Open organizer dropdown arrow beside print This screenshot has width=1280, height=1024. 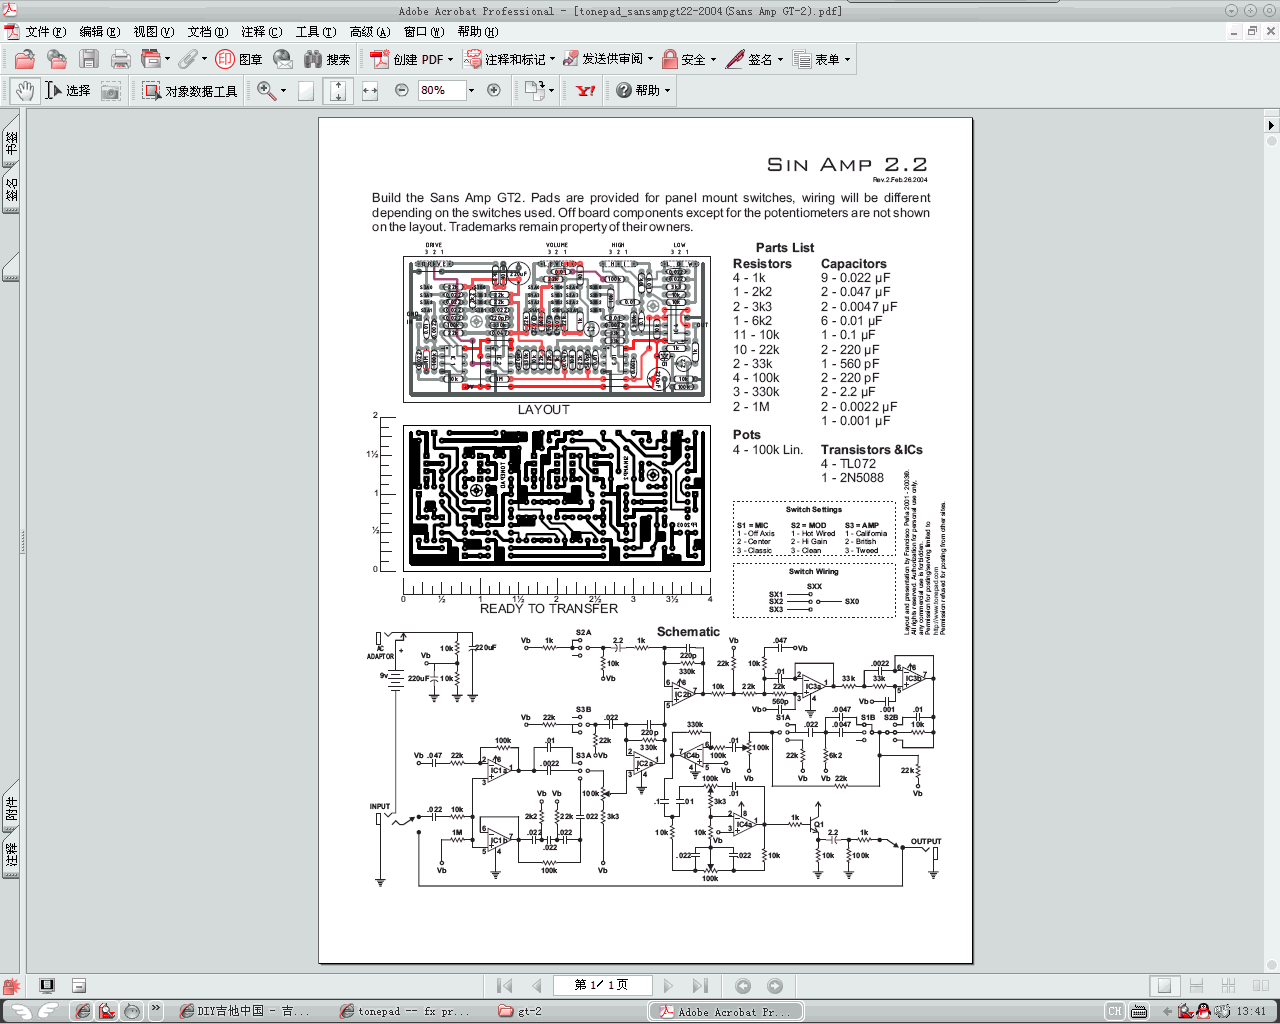[167, 60]
